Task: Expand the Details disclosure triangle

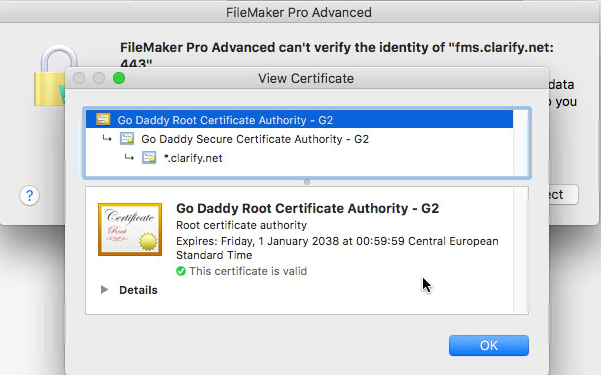Action: pyautogui.click(x=104, y=289)
